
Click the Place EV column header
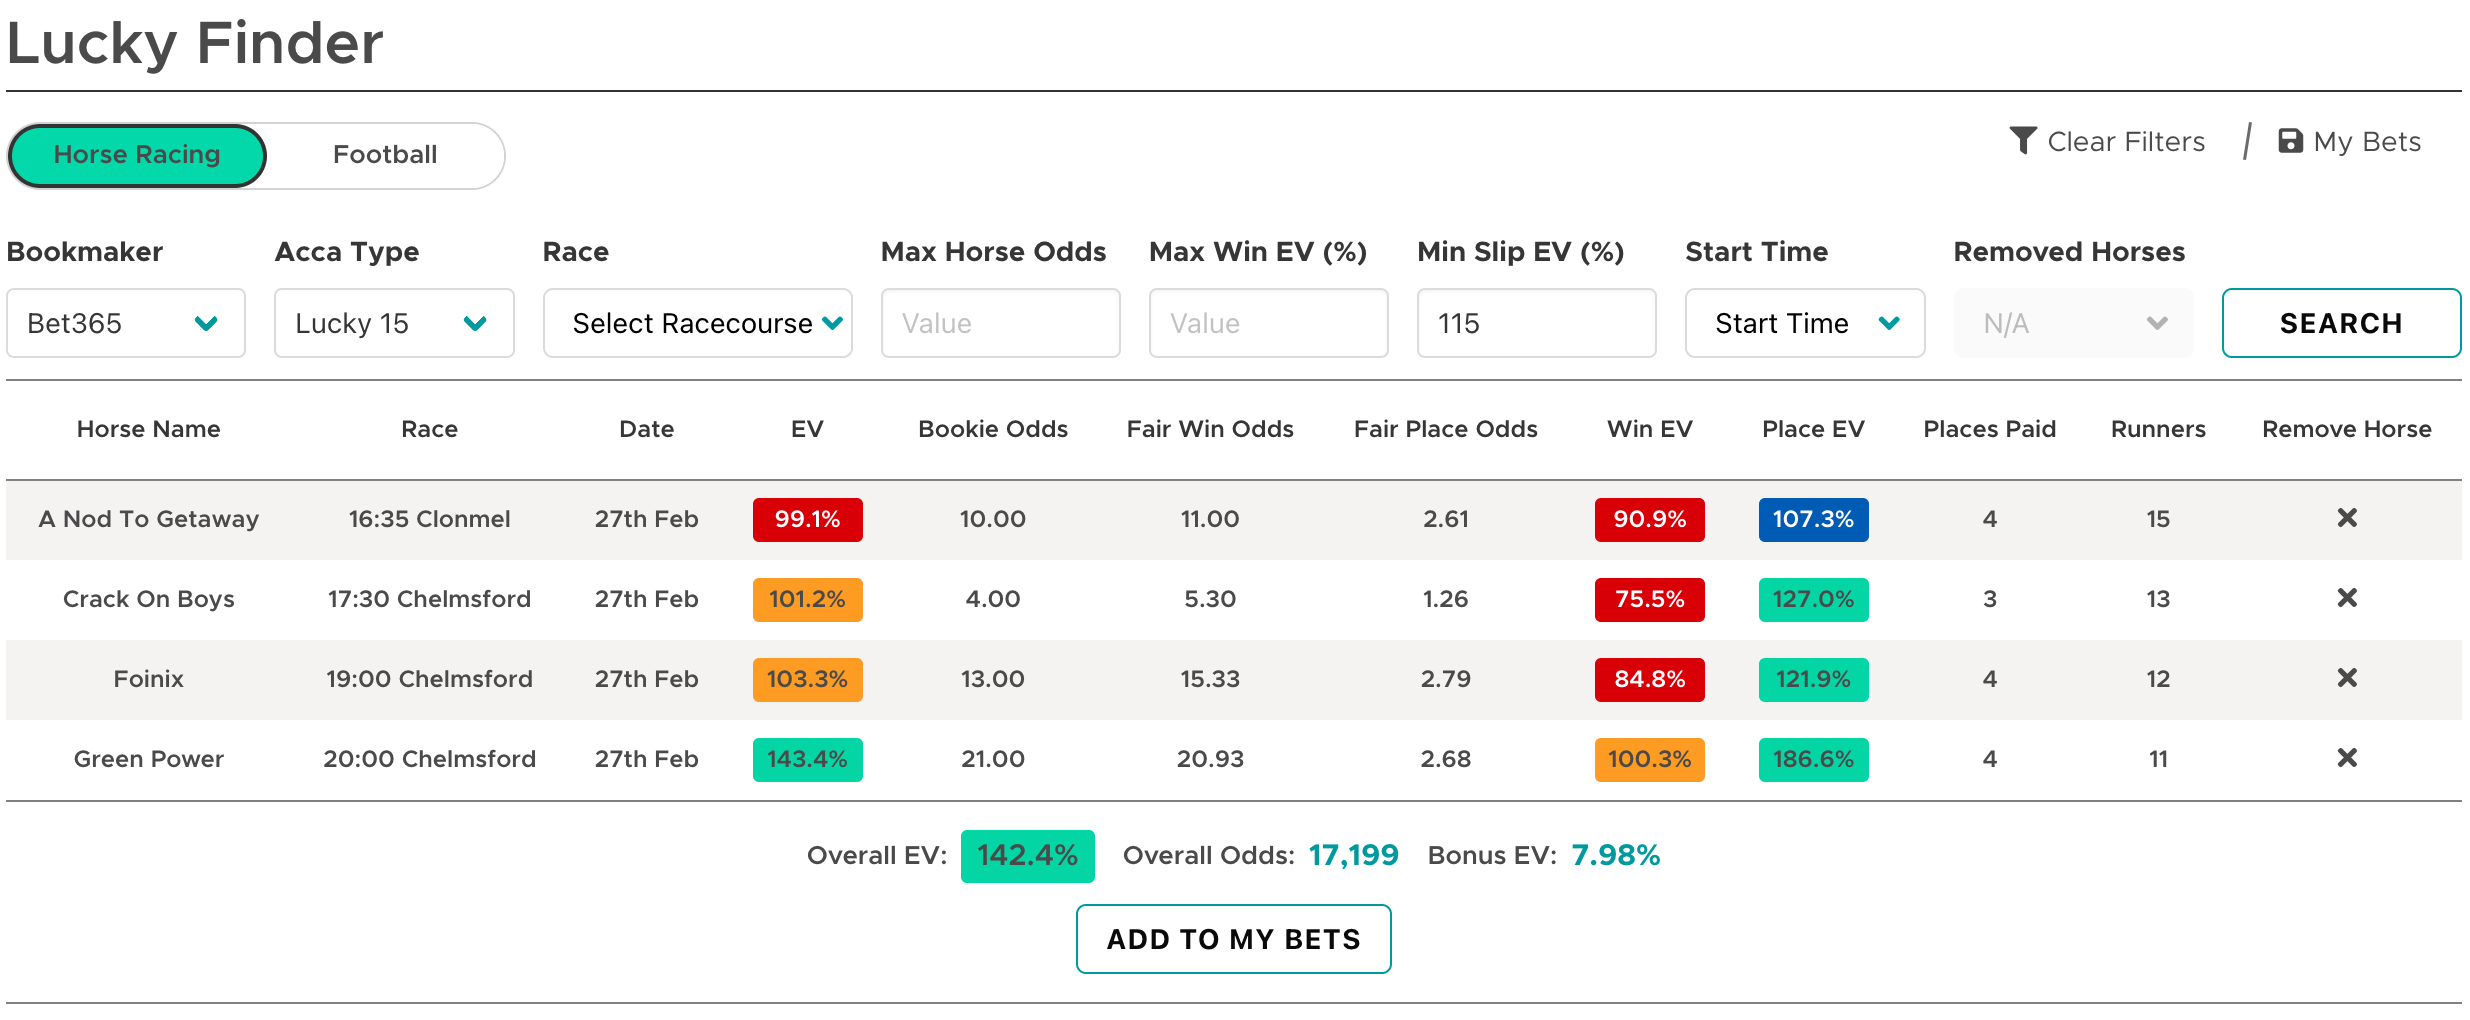pyautogui.click(x=1813, y=429)
